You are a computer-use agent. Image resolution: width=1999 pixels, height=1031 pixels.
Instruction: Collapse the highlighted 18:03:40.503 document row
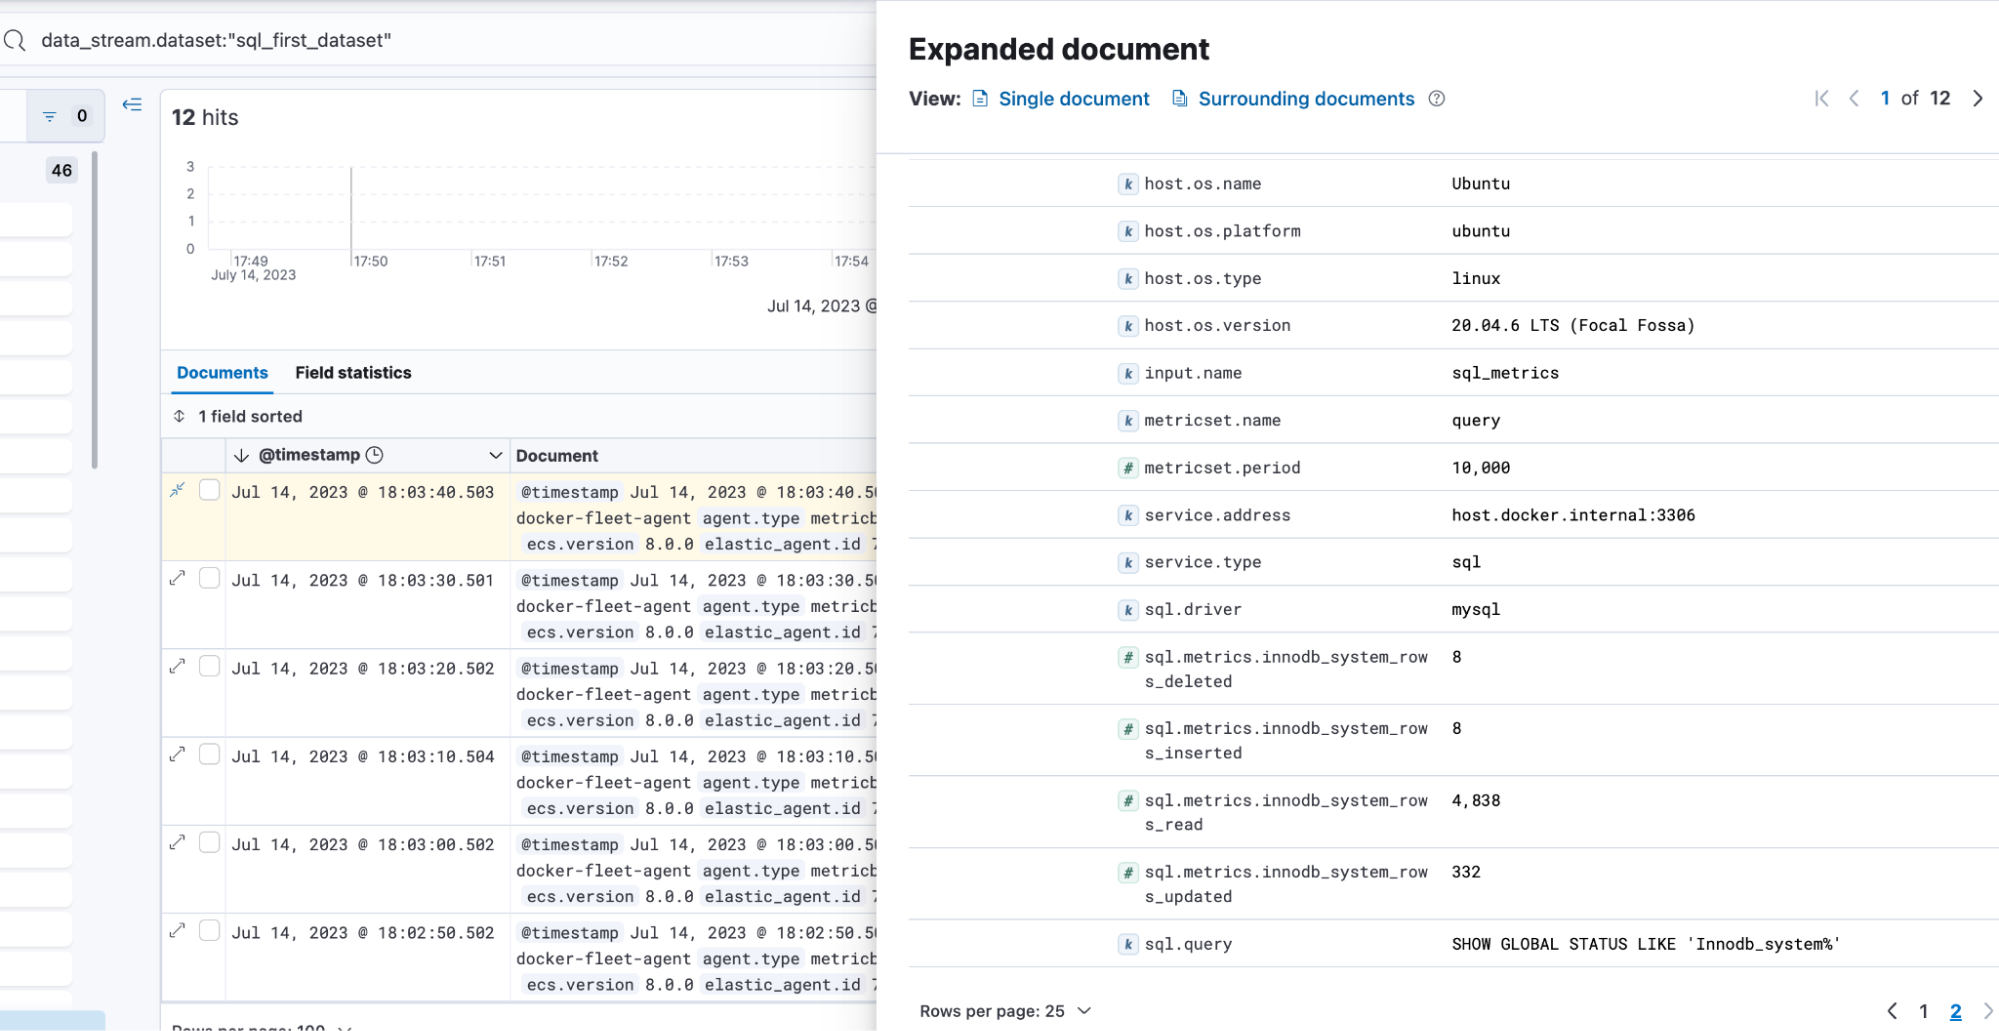tap(178, 490)
